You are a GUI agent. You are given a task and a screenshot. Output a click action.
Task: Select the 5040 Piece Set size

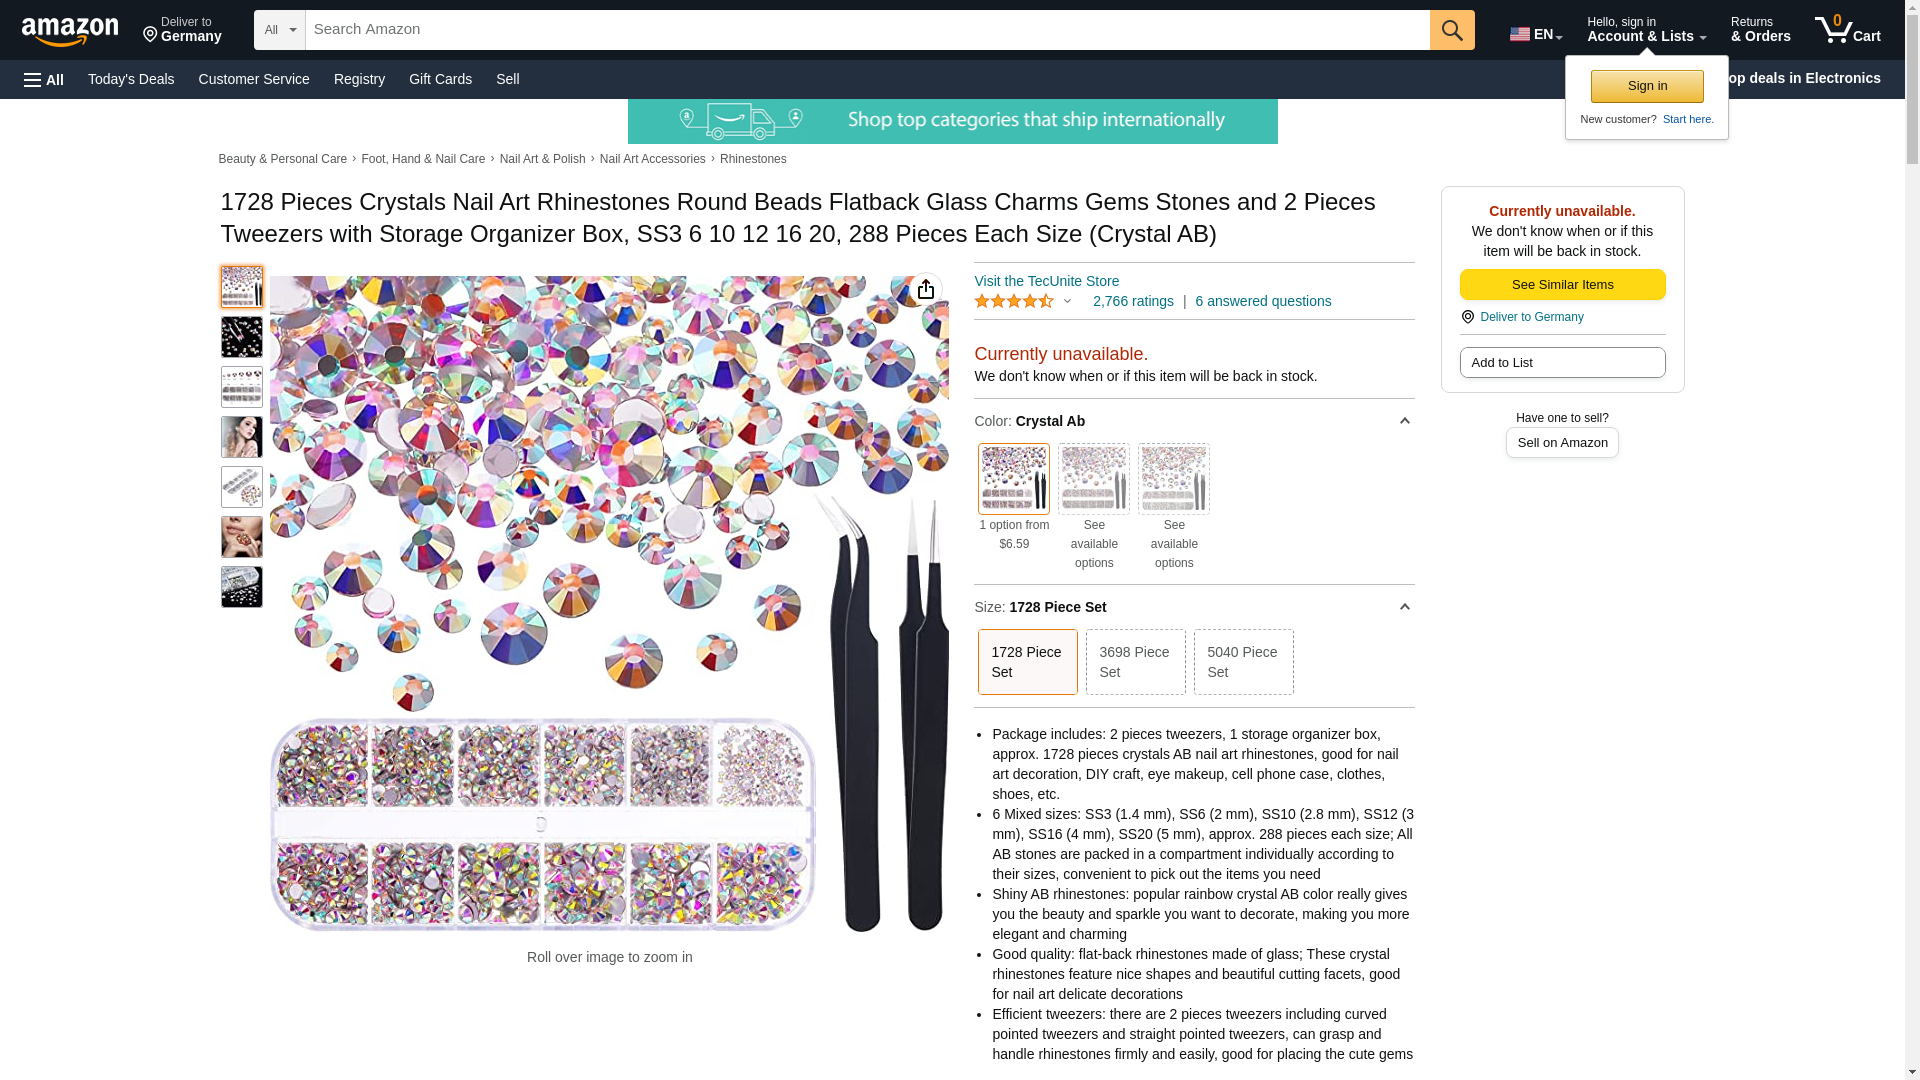[1243, 662]
